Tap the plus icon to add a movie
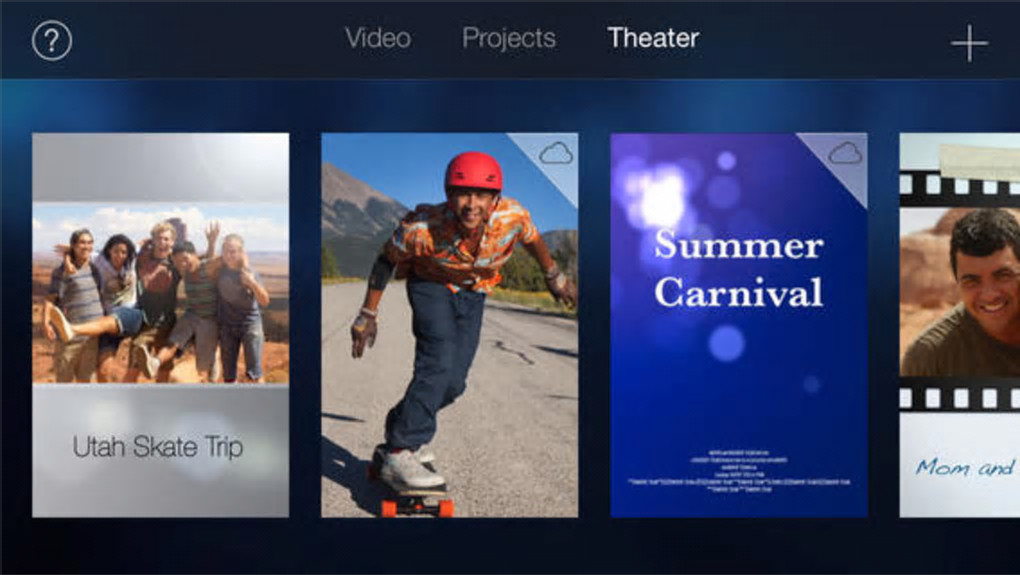 969,43
